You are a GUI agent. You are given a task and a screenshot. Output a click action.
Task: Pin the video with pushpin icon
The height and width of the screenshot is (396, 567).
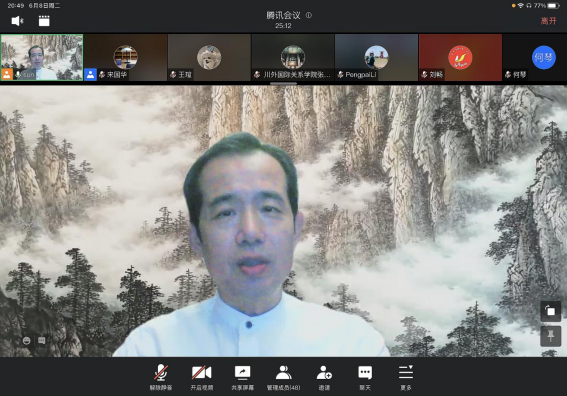point(550,336)
